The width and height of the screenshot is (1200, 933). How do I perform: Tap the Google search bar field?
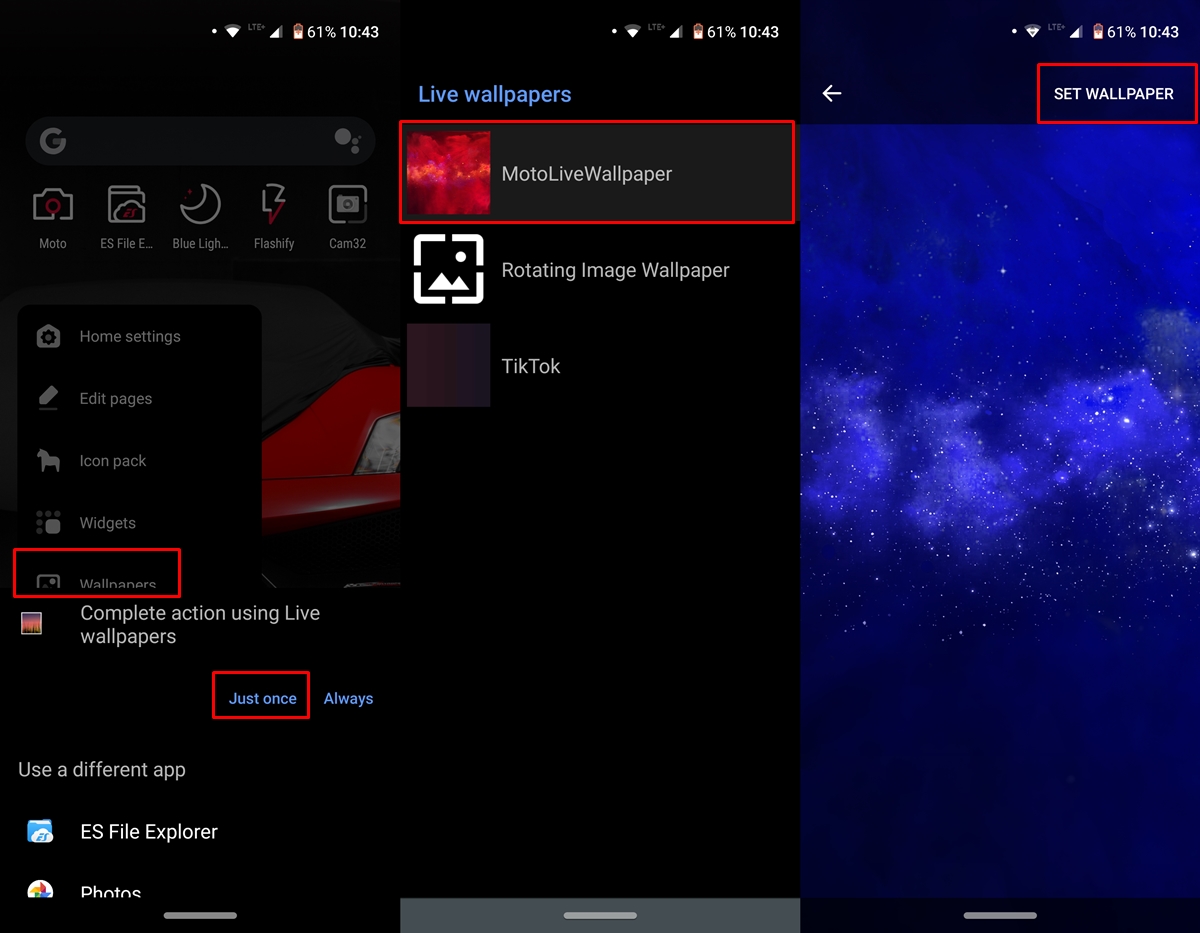(200, 141)
